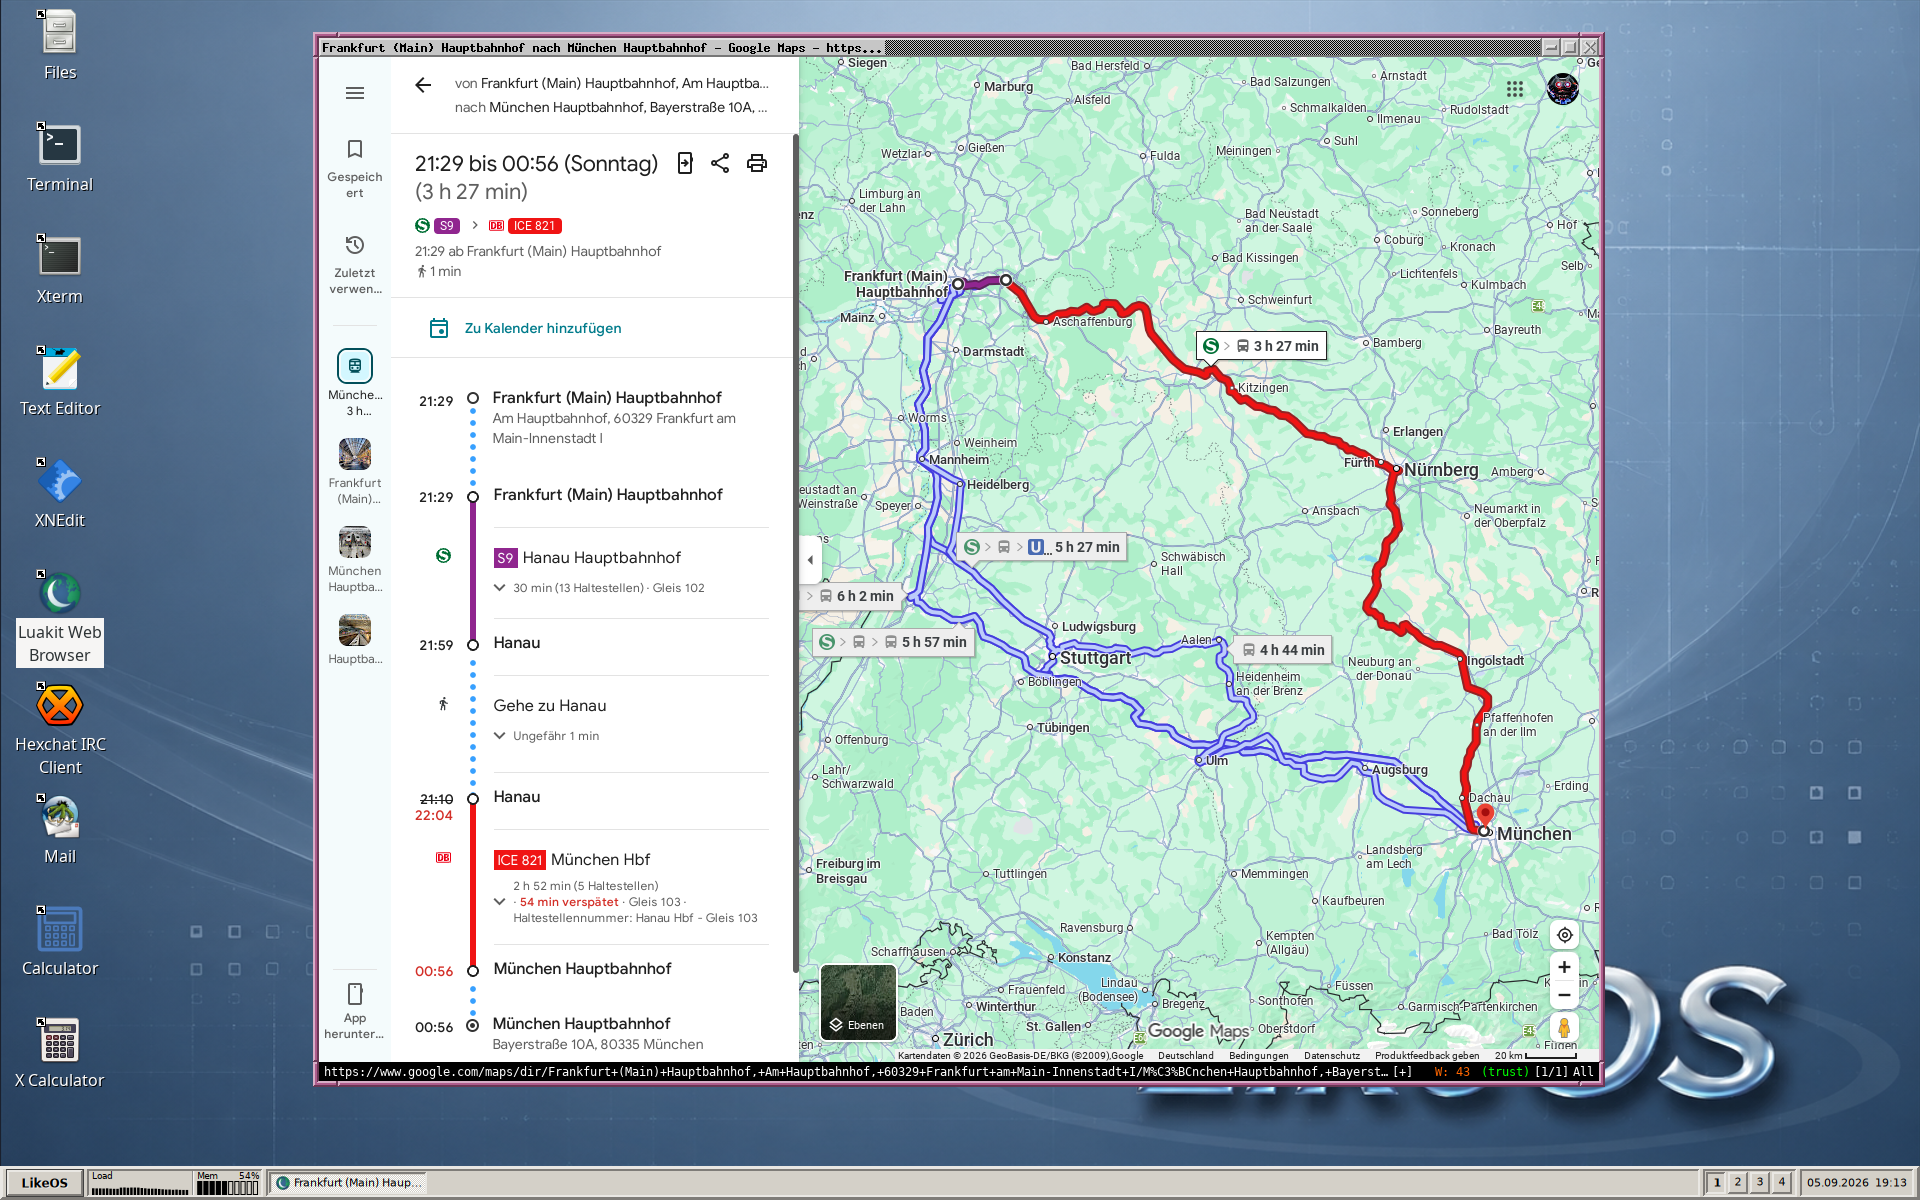Image resolution: width=1920 pixels, height=1200 pixels.
Task: Click the print route icon
Action: point(757,163)
